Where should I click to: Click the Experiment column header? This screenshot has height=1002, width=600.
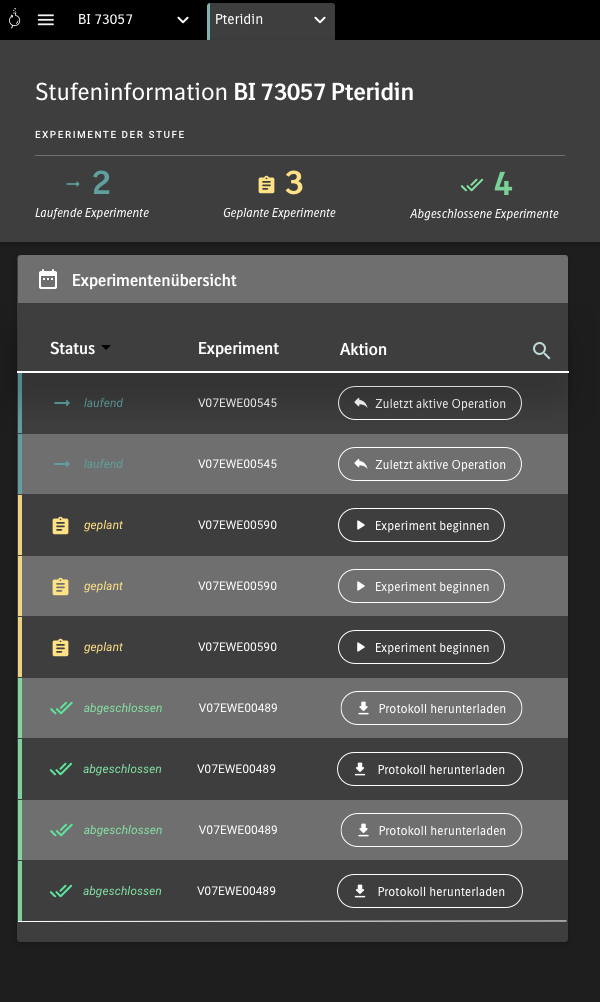(x=238, y=349)
